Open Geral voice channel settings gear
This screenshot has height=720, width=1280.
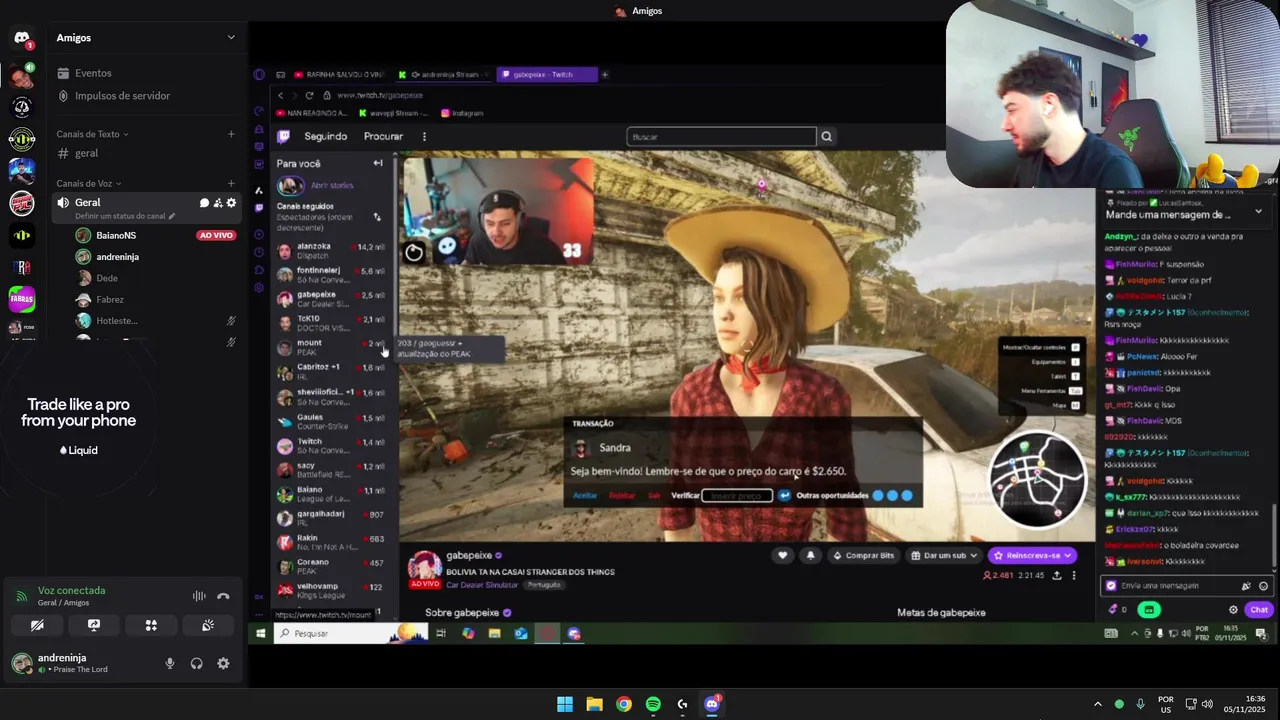click(x=231, y=203)
